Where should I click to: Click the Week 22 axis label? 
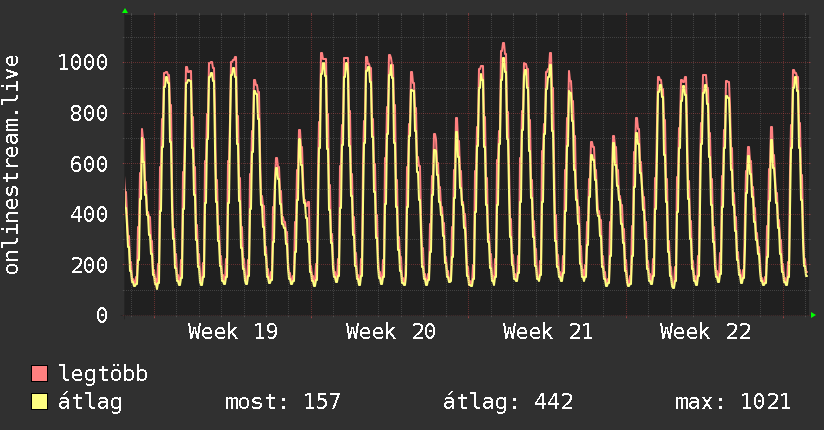pos(705,332)
